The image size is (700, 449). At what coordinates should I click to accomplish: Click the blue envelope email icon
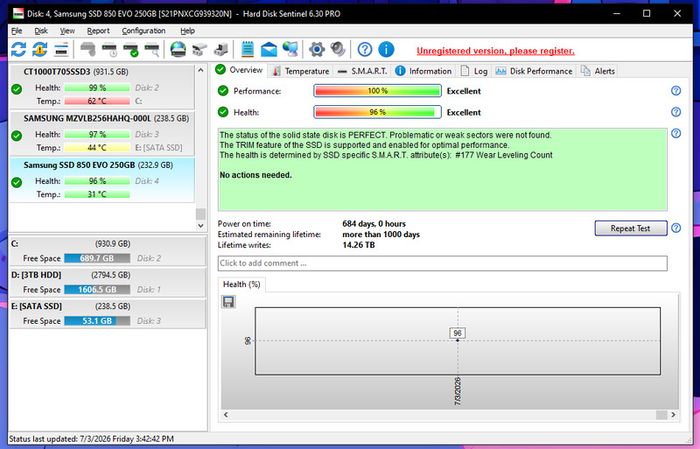269,49
